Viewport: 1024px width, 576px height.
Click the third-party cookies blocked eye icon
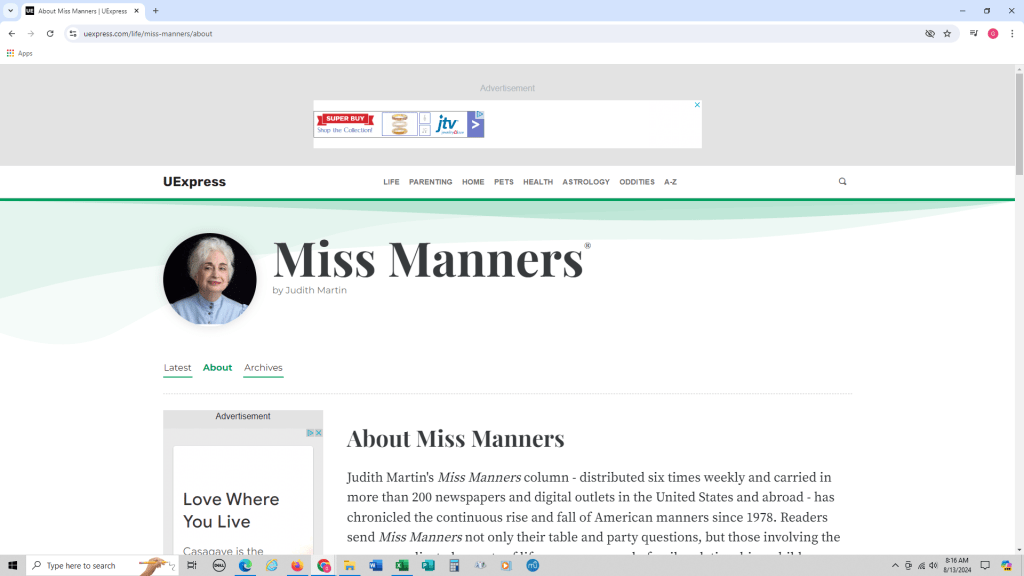pyautogui.click(x=929, y=33)
